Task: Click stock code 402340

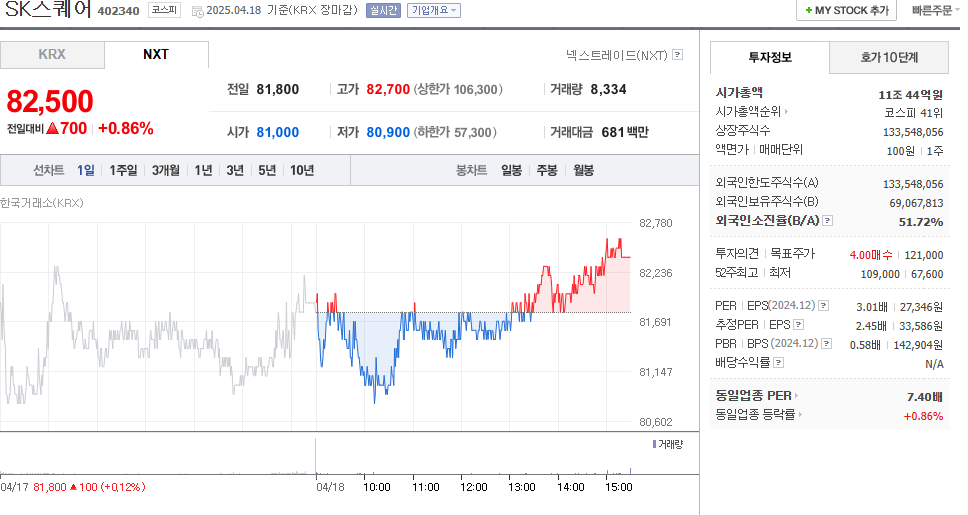Action: pyautogui.click(x=119, y=11)
